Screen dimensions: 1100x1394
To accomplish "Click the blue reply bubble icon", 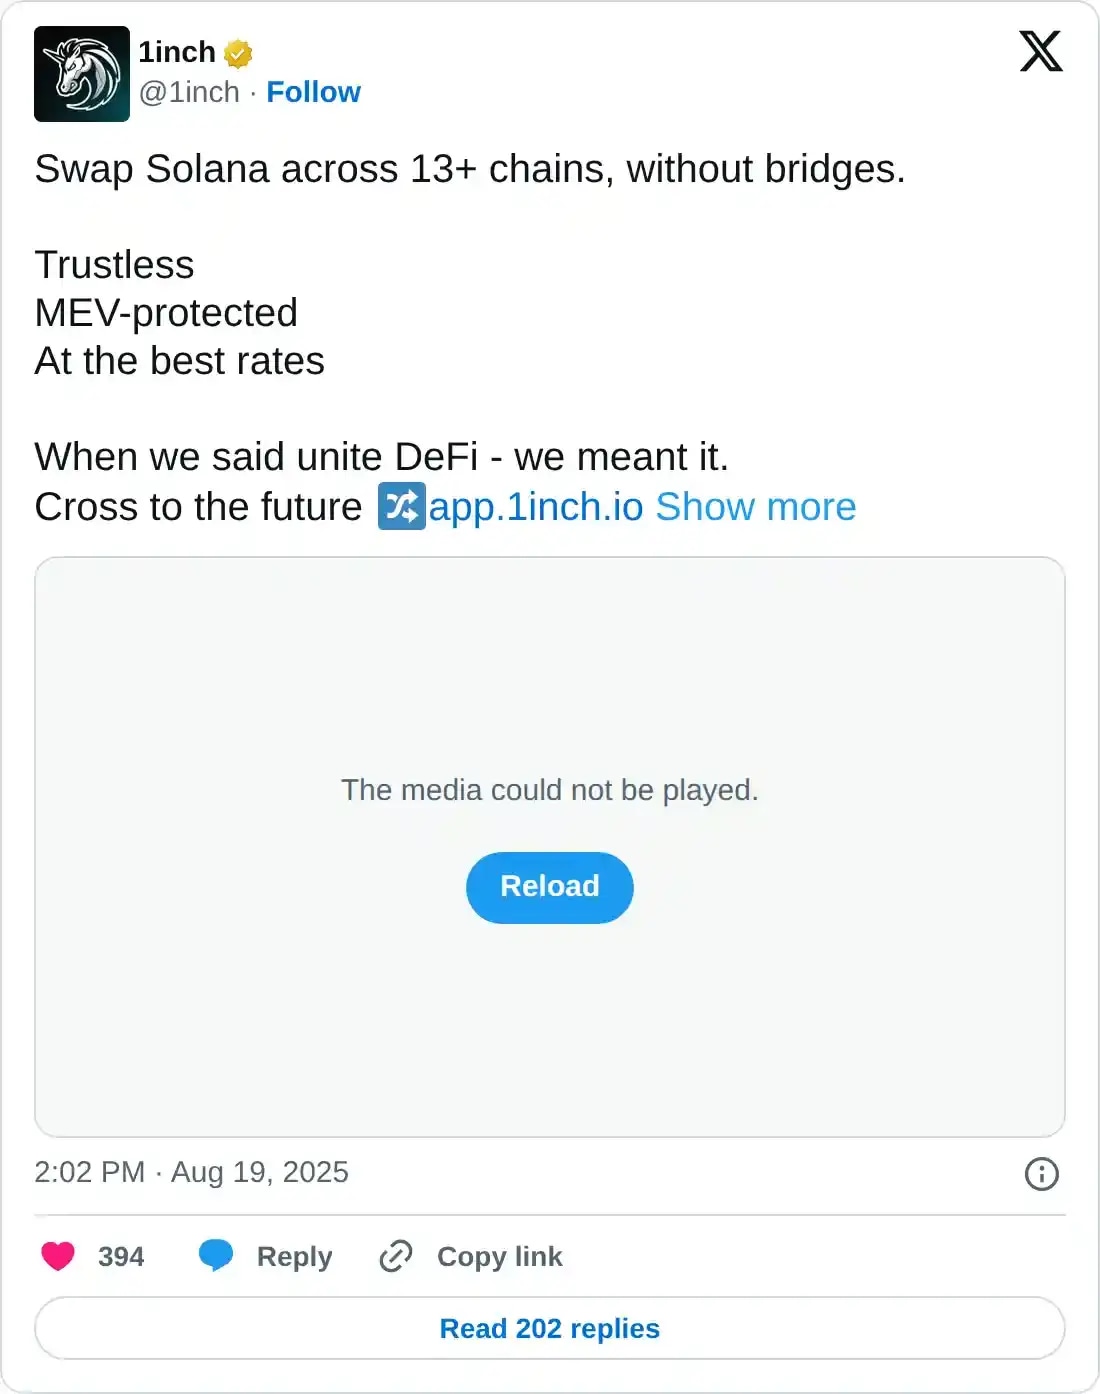I will coord(216,1256).
